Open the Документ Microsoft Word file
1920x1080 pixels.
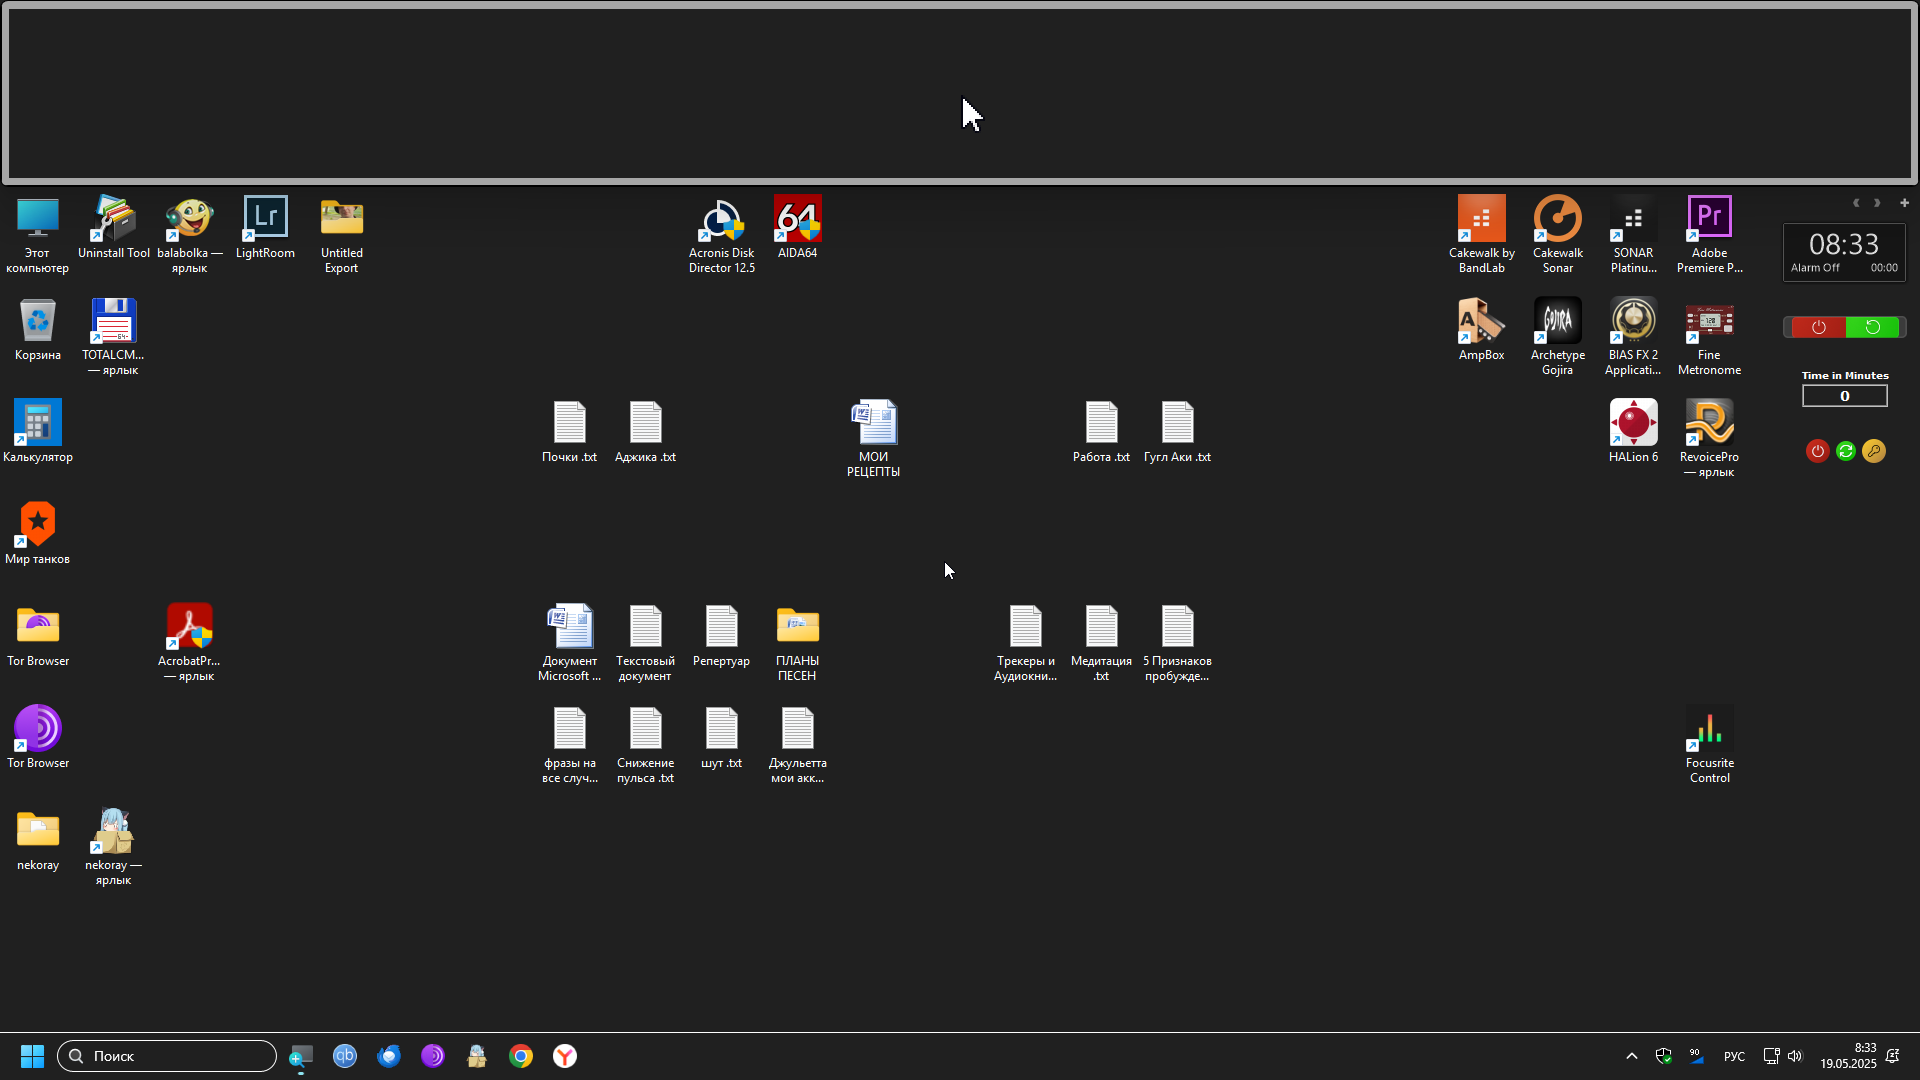pos(569,642)
